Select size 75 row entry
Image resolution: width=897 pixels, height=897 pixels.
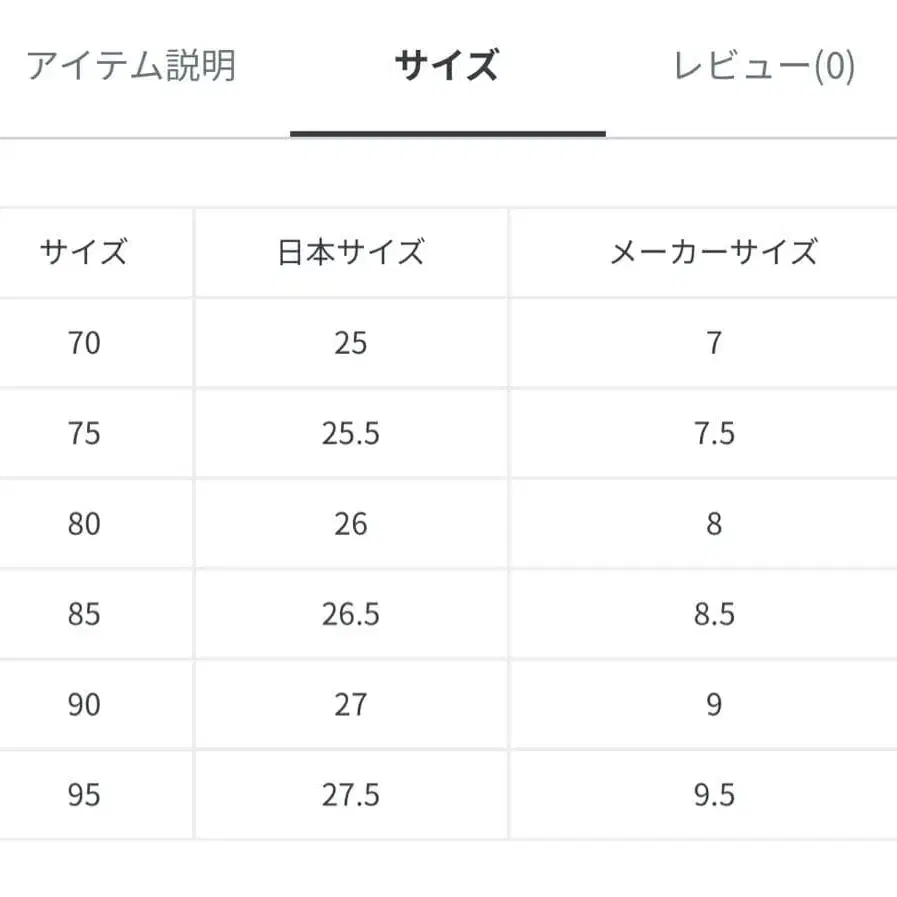coord(85,433)
